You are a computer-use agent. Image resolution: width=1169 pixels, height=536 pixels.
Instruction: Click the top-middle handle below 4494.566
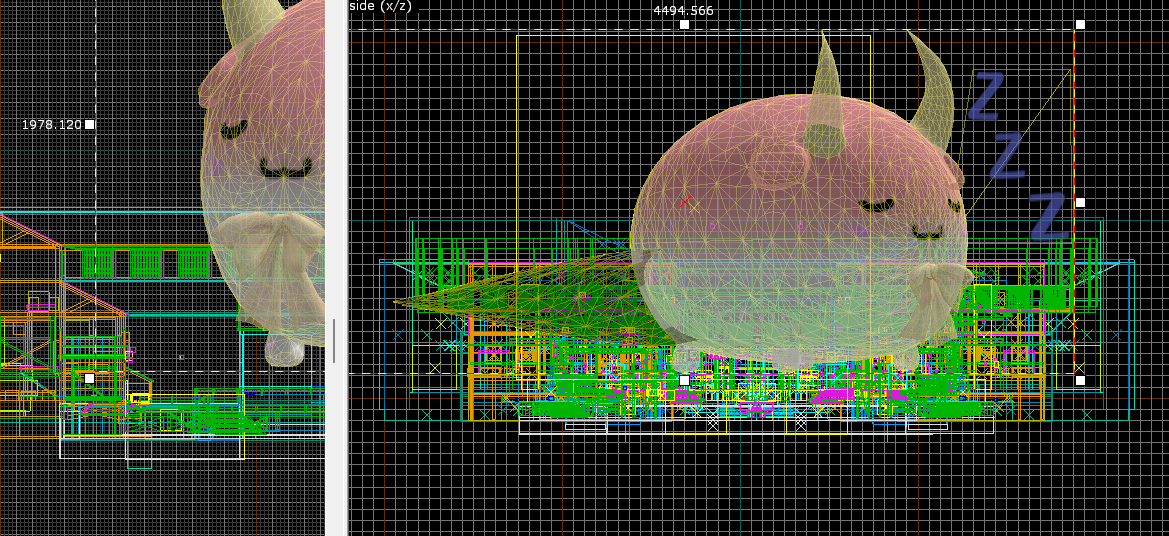click(684, 24)
